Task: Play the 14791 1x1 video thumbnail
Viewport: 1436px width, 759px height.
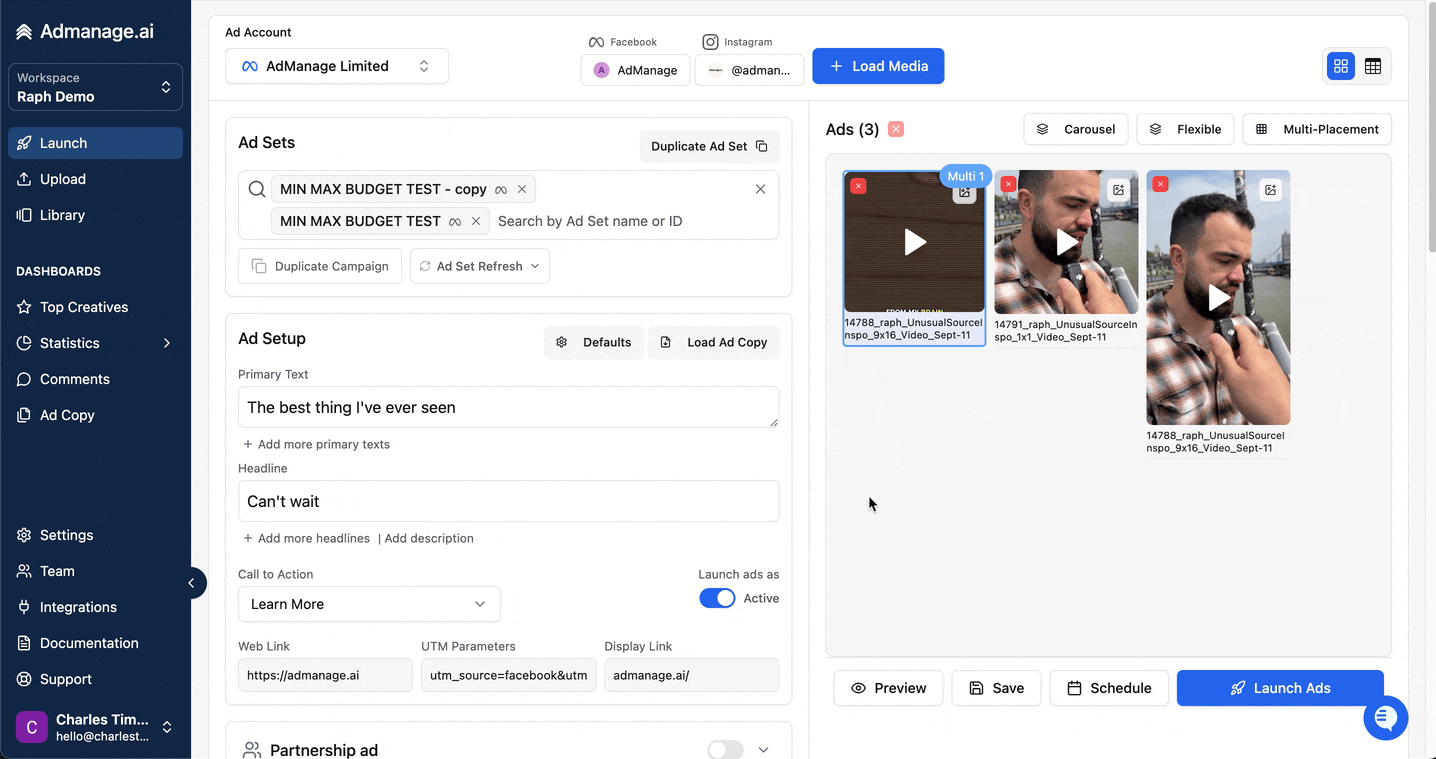Action: click(x=1067, y=242)
